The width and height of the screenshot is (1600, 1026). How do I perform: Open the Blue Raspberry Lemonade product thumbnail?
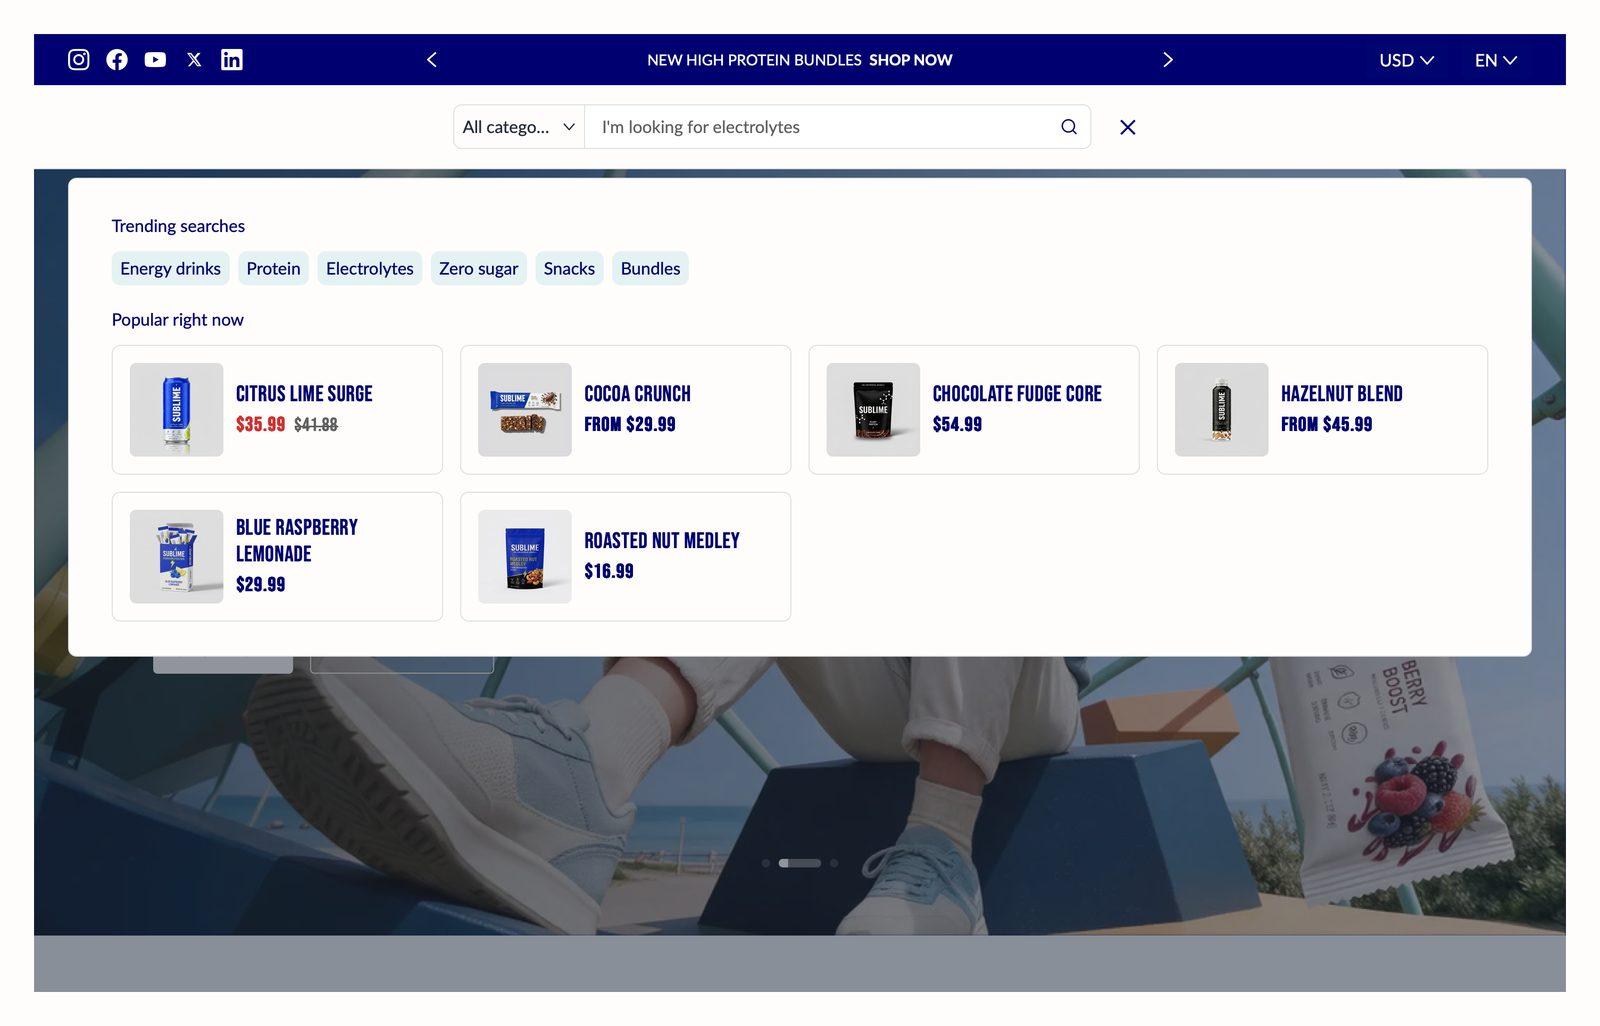pos(177,556)
